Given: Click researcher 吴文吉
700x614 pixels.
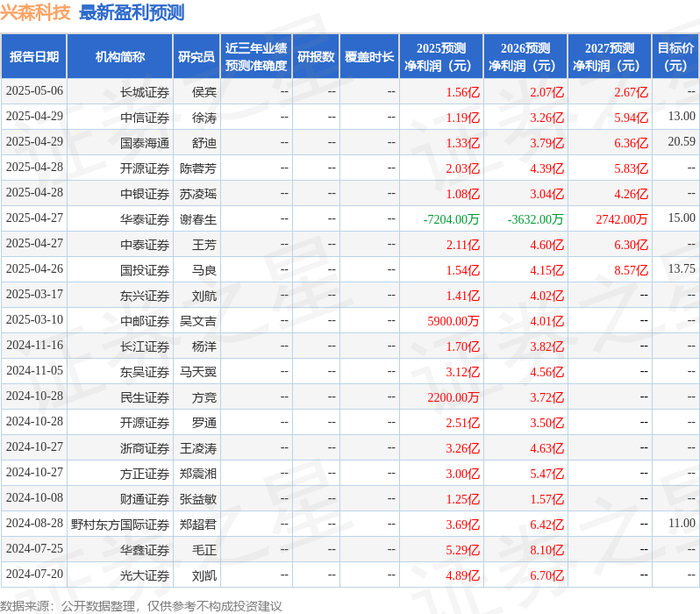Looking at the screenshot, I should click(198, 321).
